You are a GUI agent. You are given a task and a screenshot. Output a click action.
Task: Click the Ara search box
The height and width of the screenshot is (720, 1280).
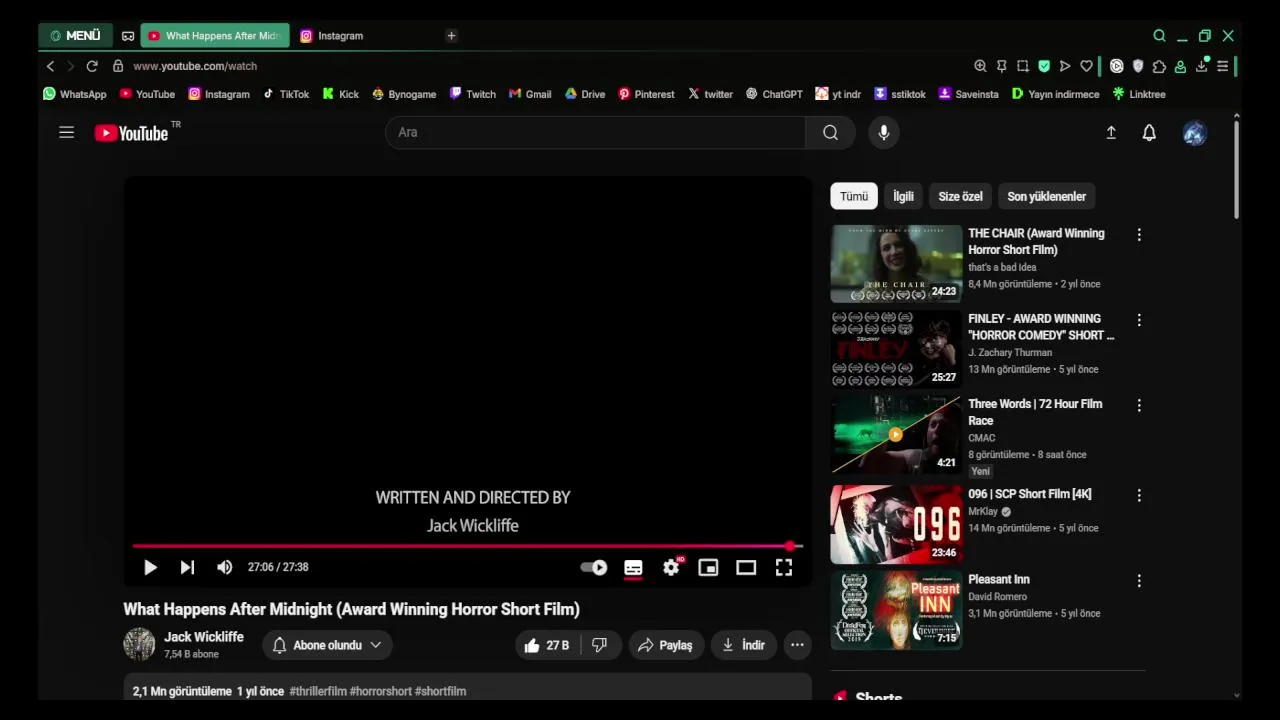point(595,132)
